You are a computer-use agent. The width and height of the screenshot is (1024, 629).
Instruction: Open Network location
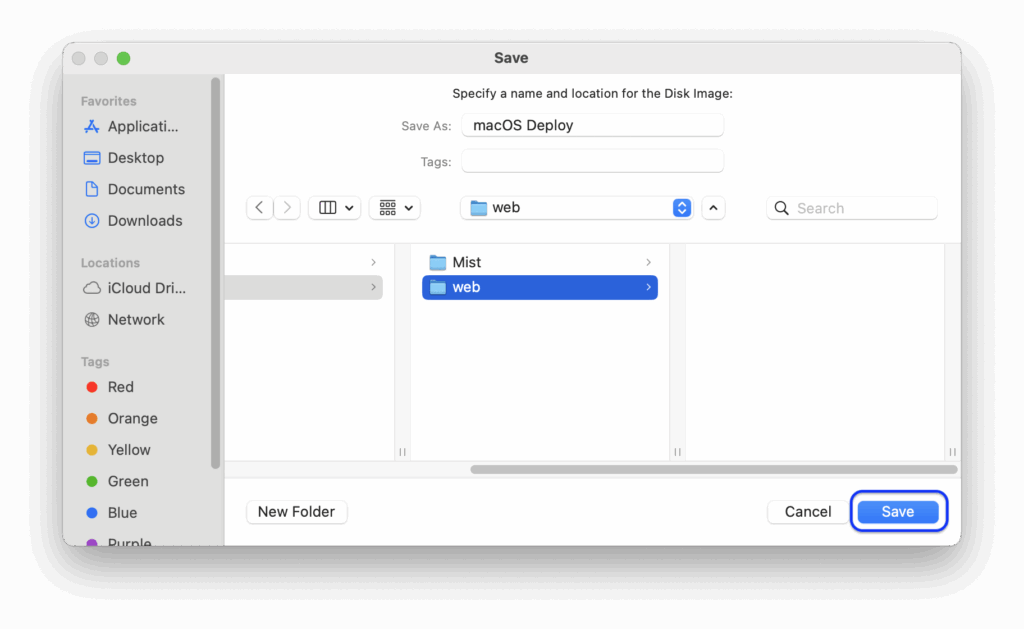tap(124, 319)
